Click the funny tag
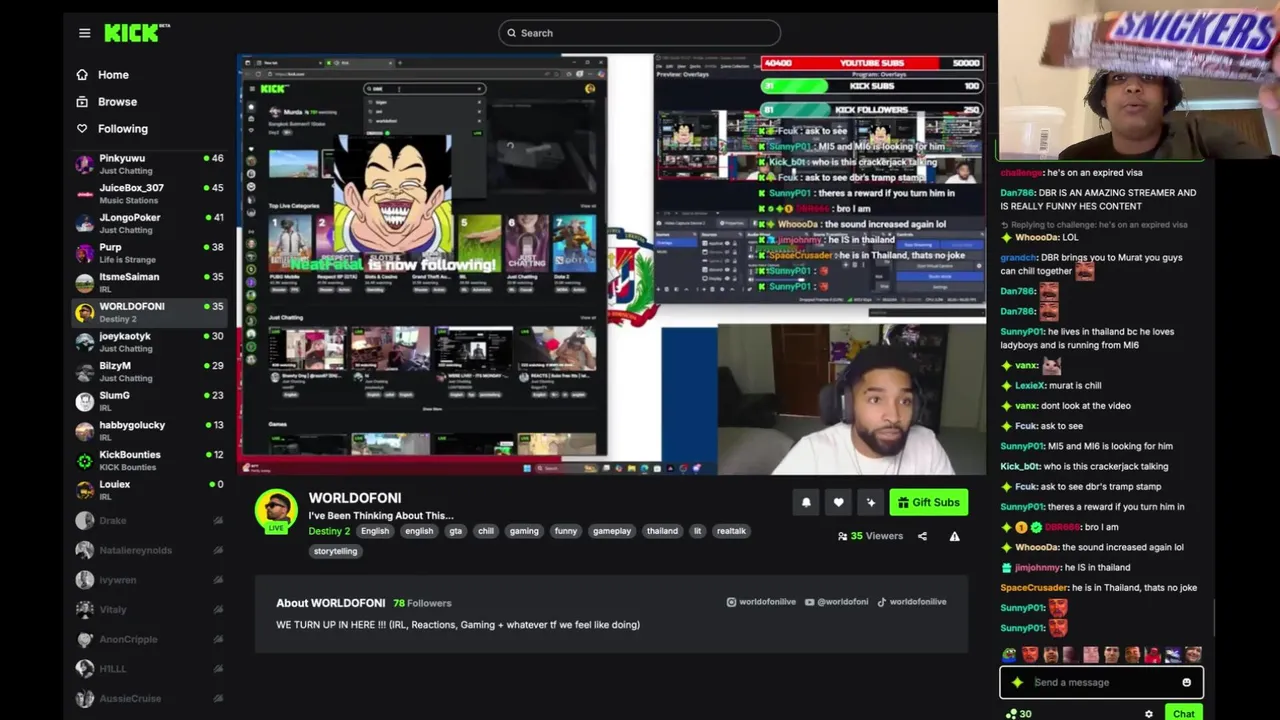Viewport: 1280px width, 720px height. [x=566, y=531]
